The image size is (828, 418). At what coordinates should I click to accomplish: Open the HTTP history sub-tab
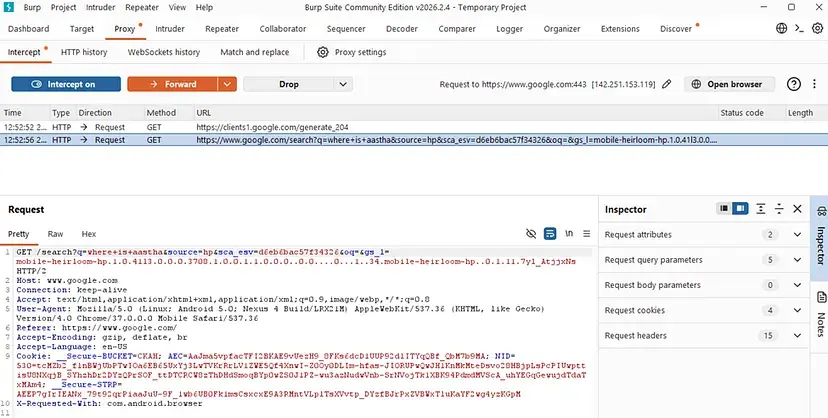point(84,52)
